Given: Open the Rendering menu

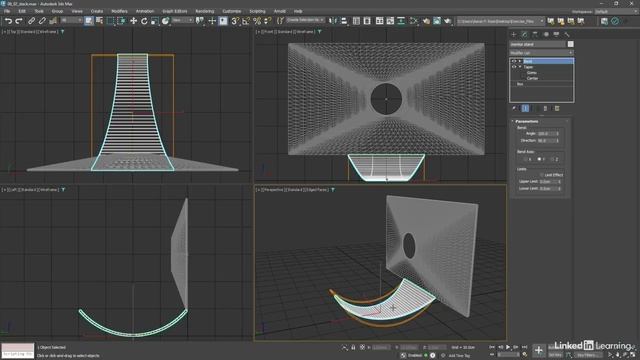Looking at the screenshot, I should click(x=204, y=11).
